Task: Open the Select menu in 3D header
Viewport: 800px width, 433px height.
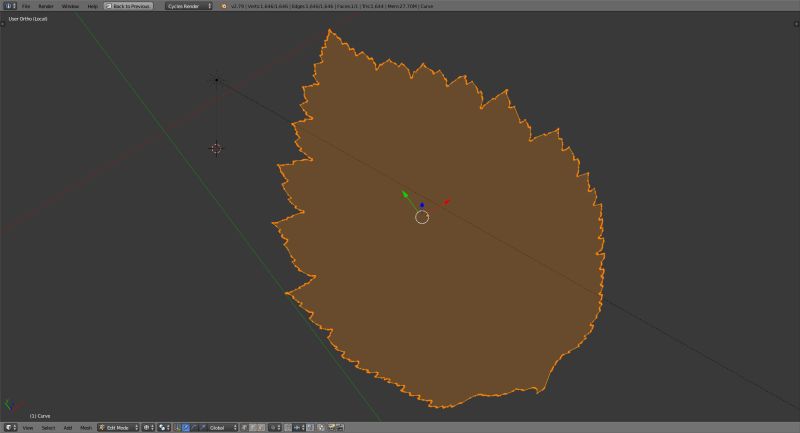Action: click(48, 428)
